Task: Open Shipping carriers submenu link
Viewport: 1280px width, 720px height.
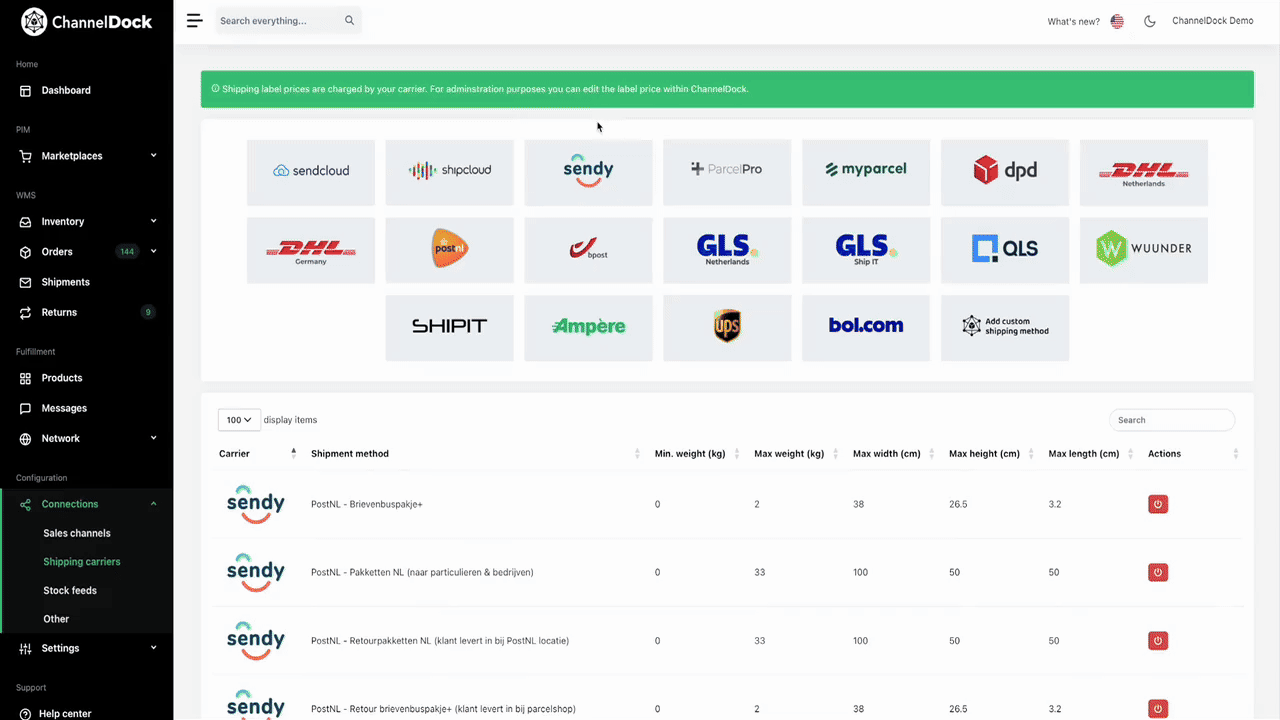Action: point(82,562)
